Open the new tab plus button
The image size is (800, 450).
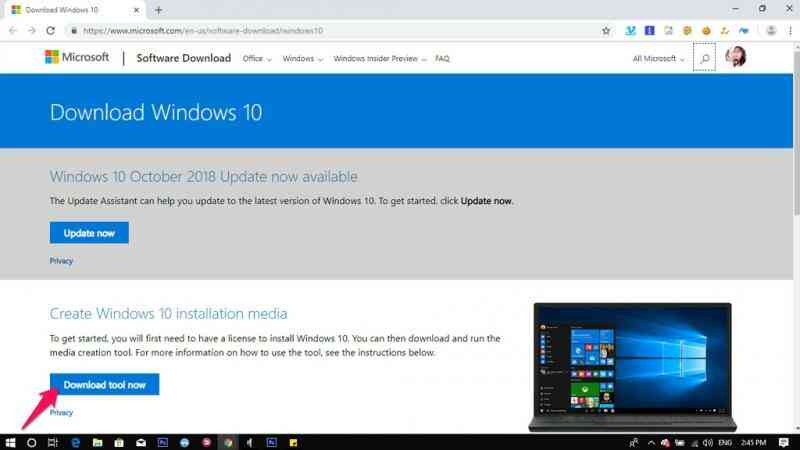click(x=158, y=10)
